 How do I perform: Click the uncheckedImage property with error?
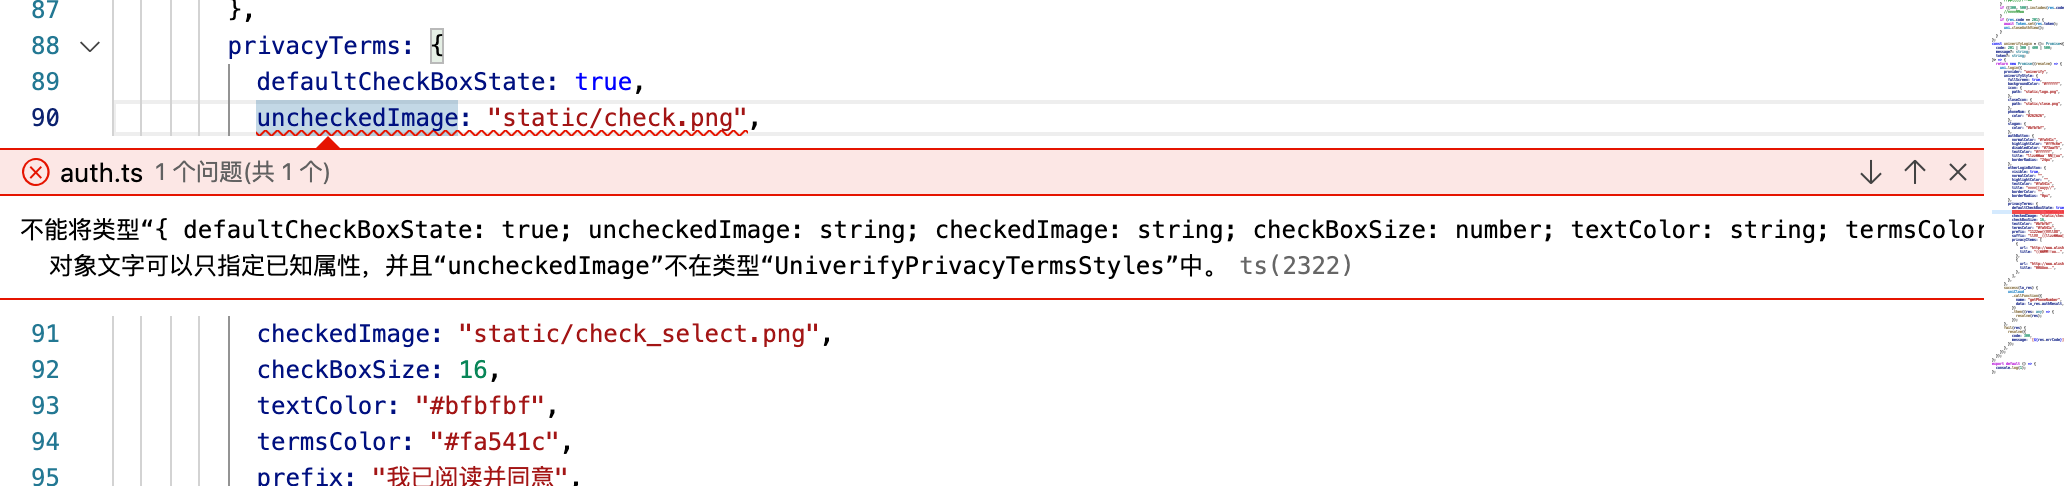coord(357,118)
